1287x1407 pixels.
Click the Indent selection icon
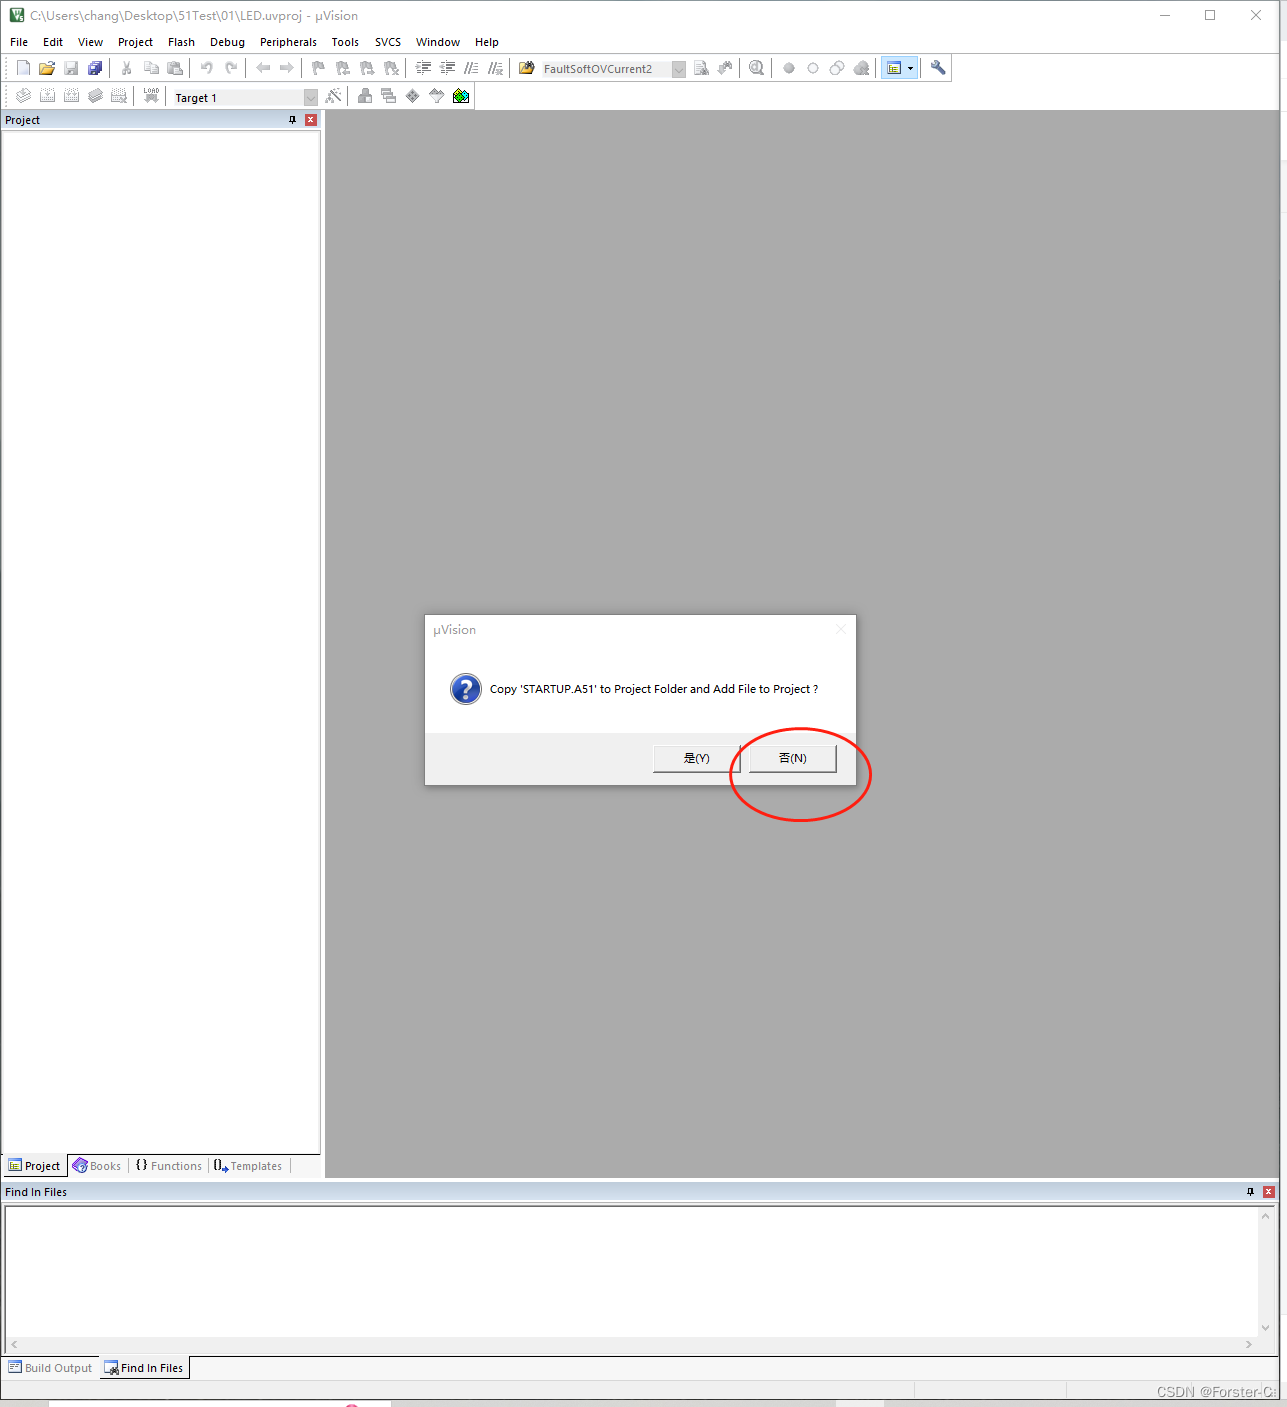[x=423, y=68]
